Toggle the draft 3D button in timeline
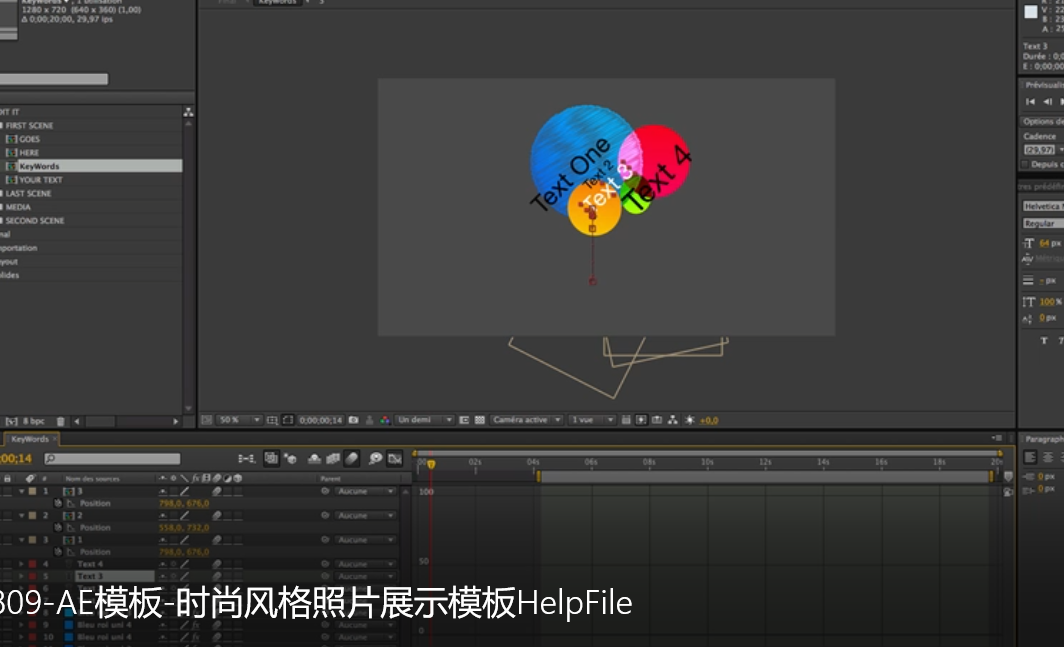The width and height of the screenshot is (1064, 647). (x=271, y=459)
